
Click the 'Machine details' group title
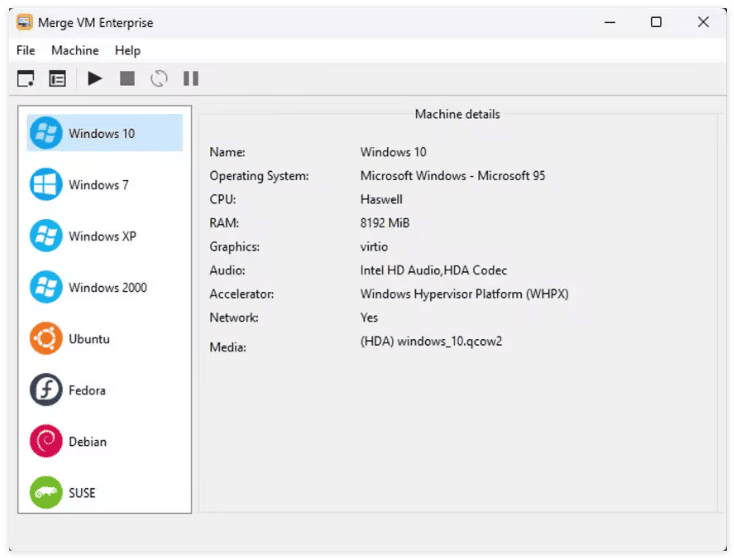457,114
